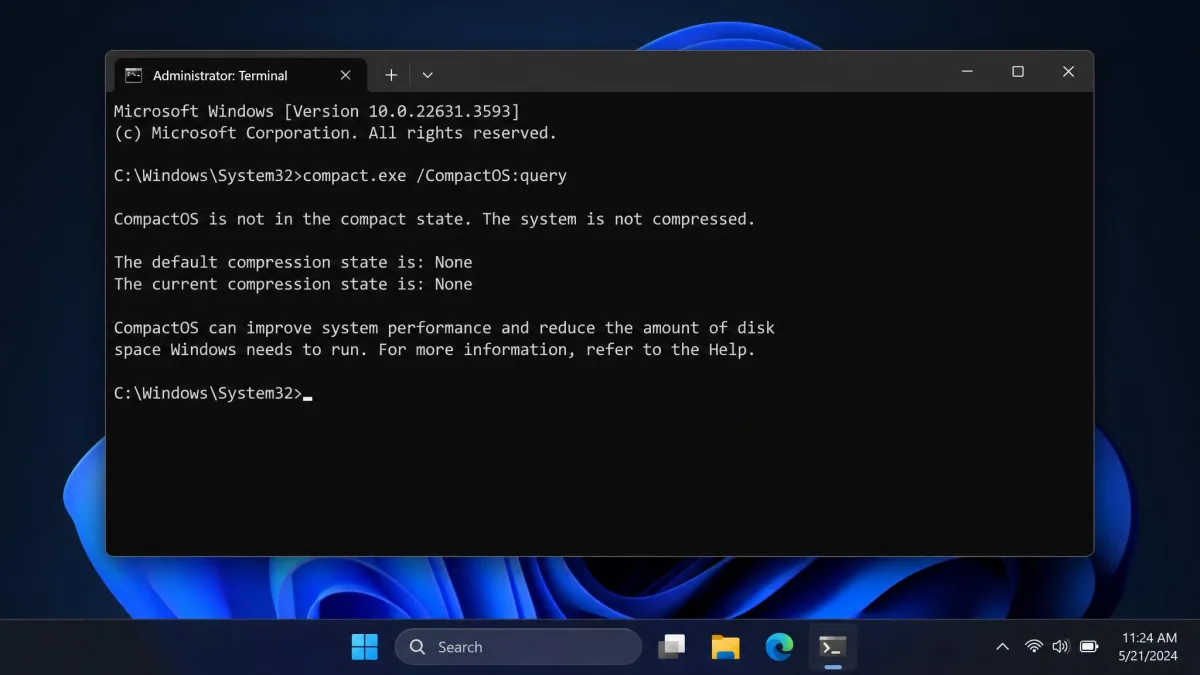Click 'The default compression state is: None' line

tap(293, 262)
